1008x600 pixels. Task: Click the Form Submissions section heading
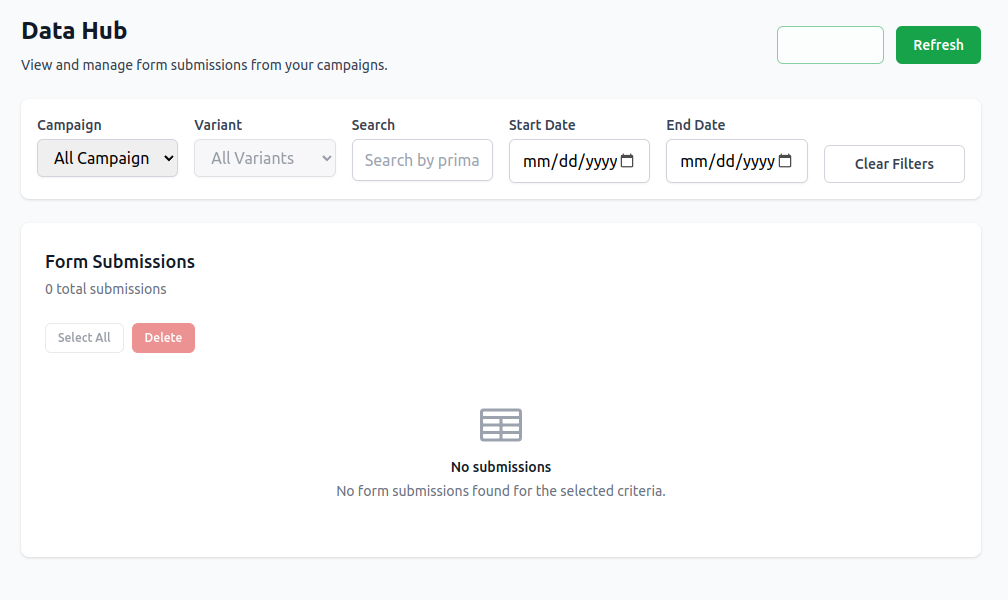(x=120, y=262)
